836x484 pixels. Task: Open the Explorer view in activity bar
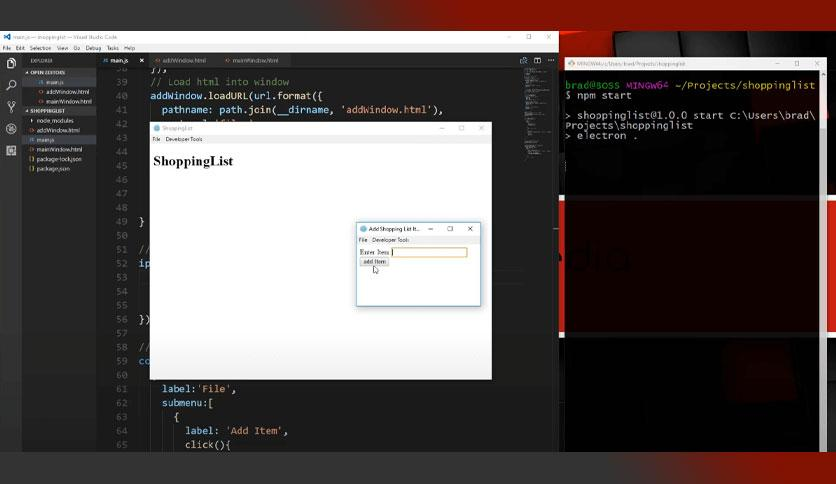[11, 64]
